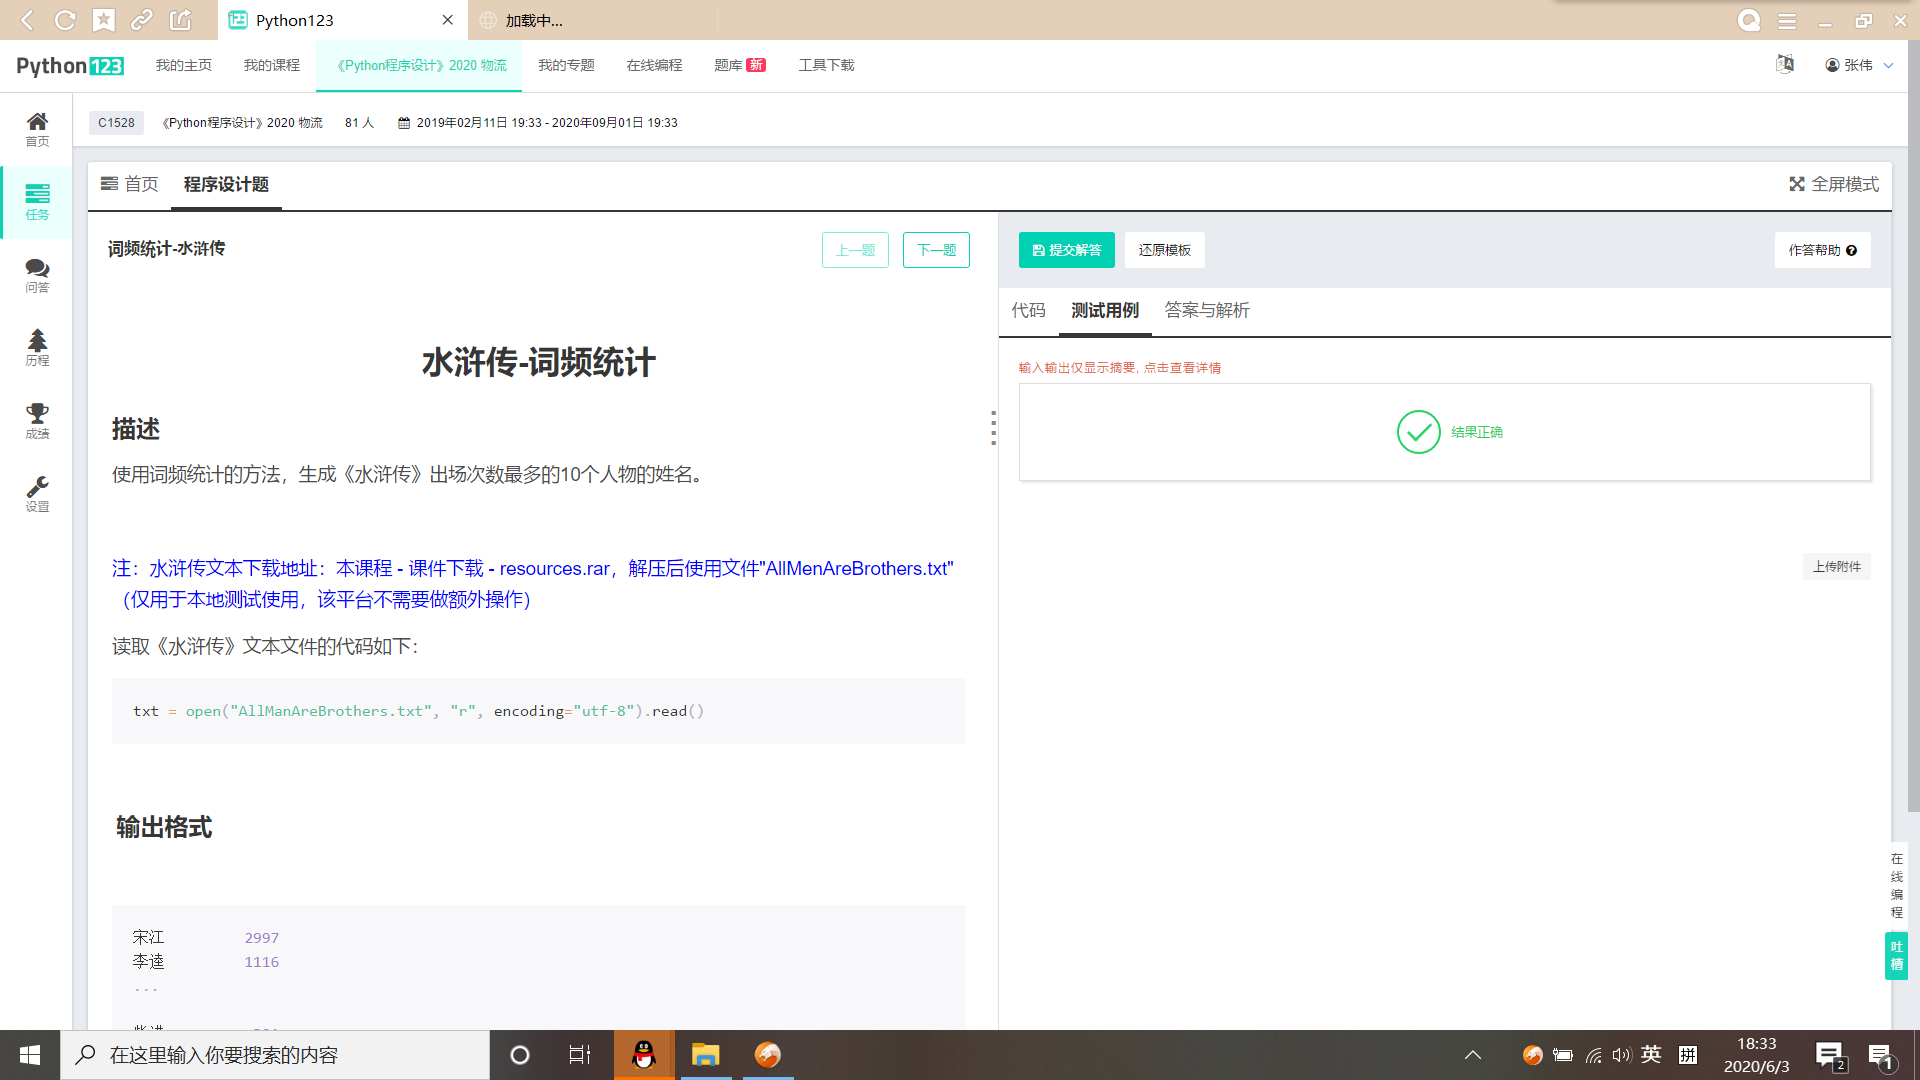Go to the next problem with 下一题
This screenshot has height=1080, width=1920.
point(936,250)
